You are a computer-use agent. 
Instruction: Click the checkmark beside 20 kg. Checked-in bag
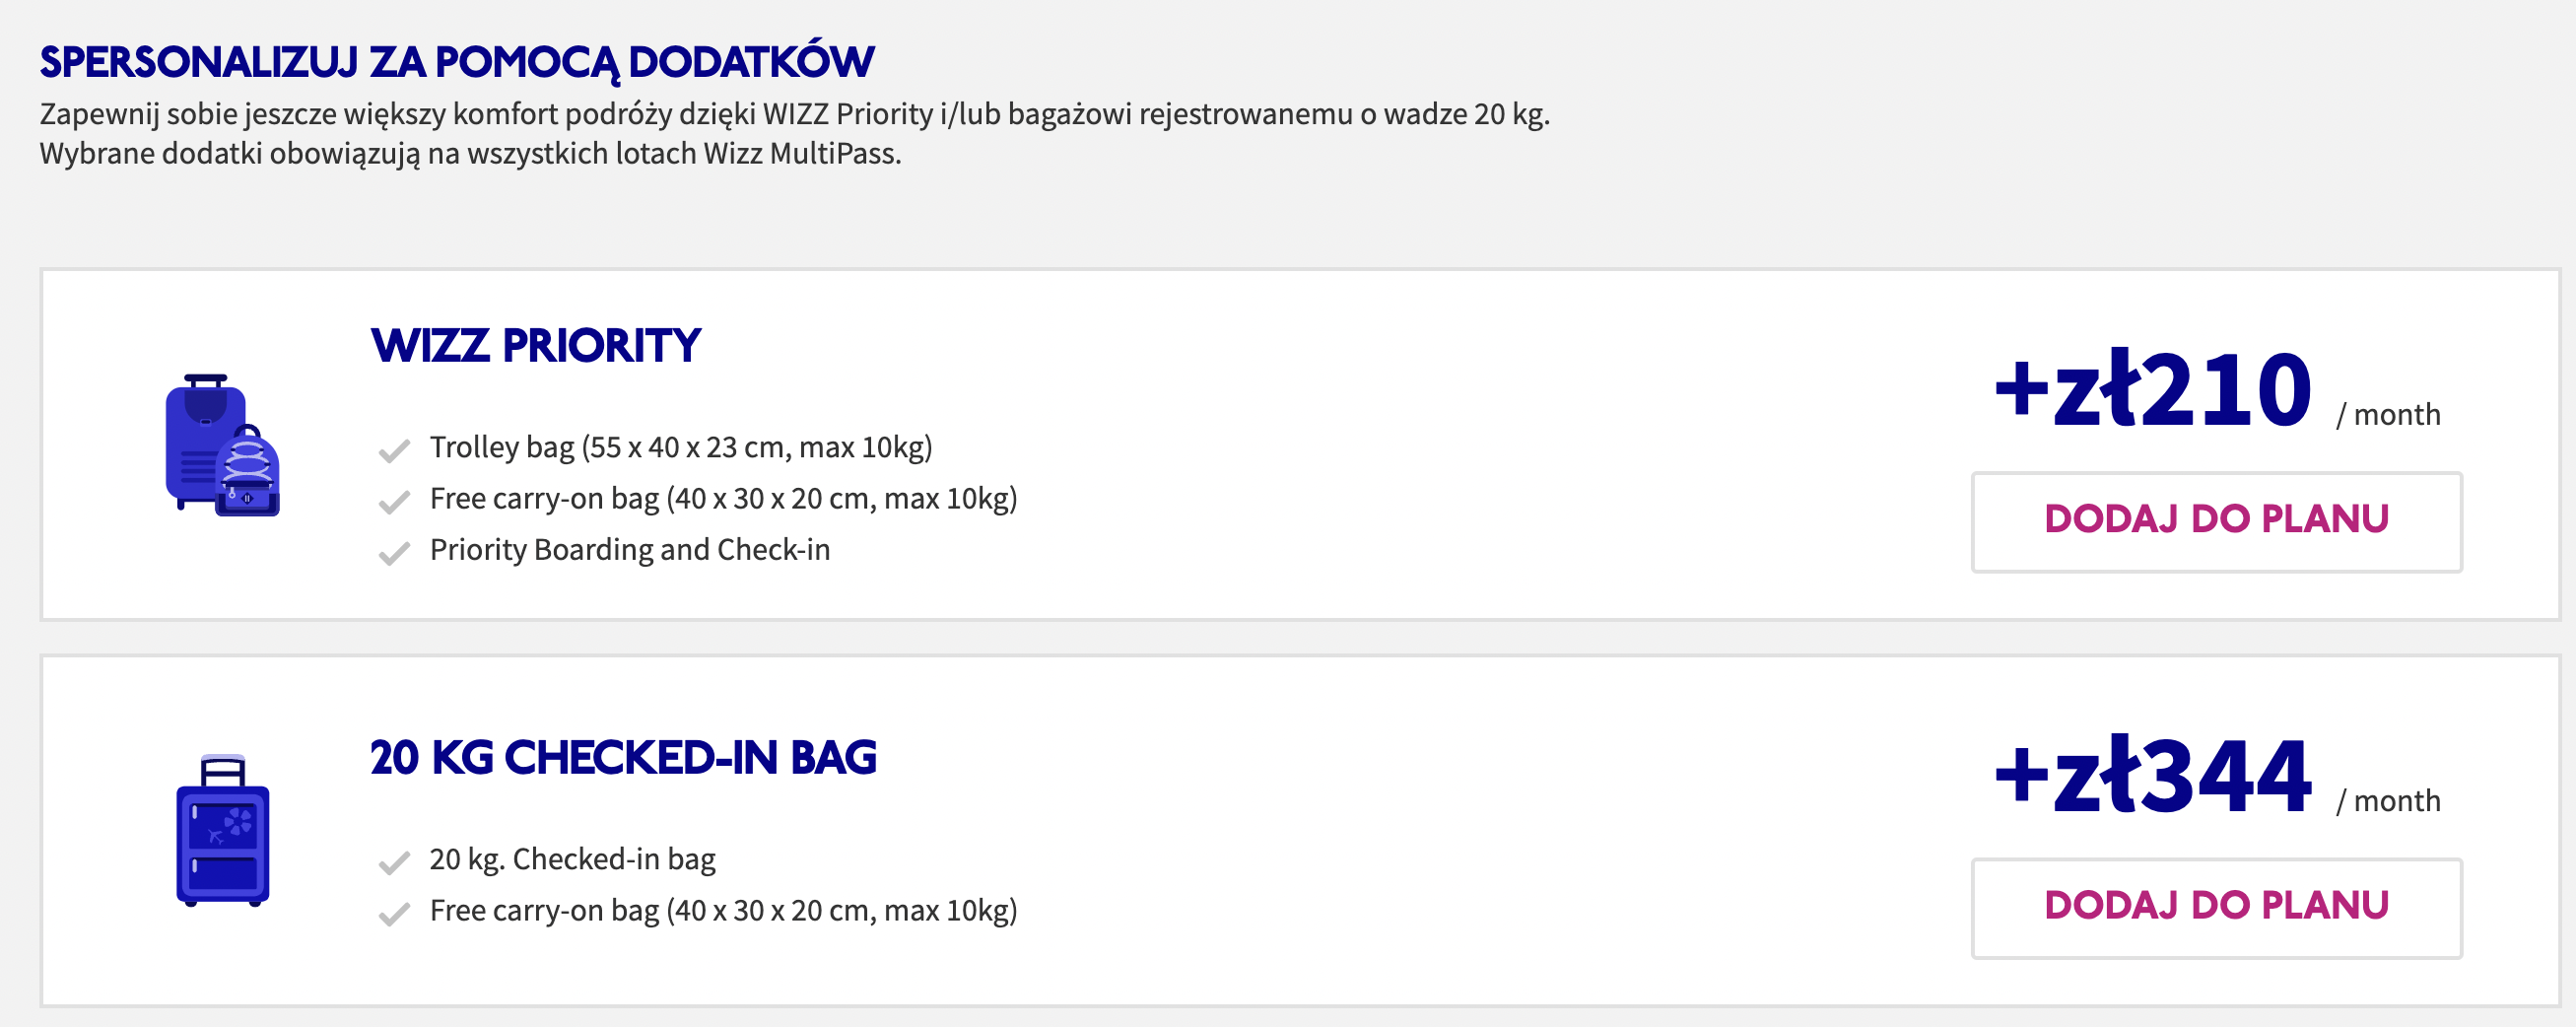394,861
